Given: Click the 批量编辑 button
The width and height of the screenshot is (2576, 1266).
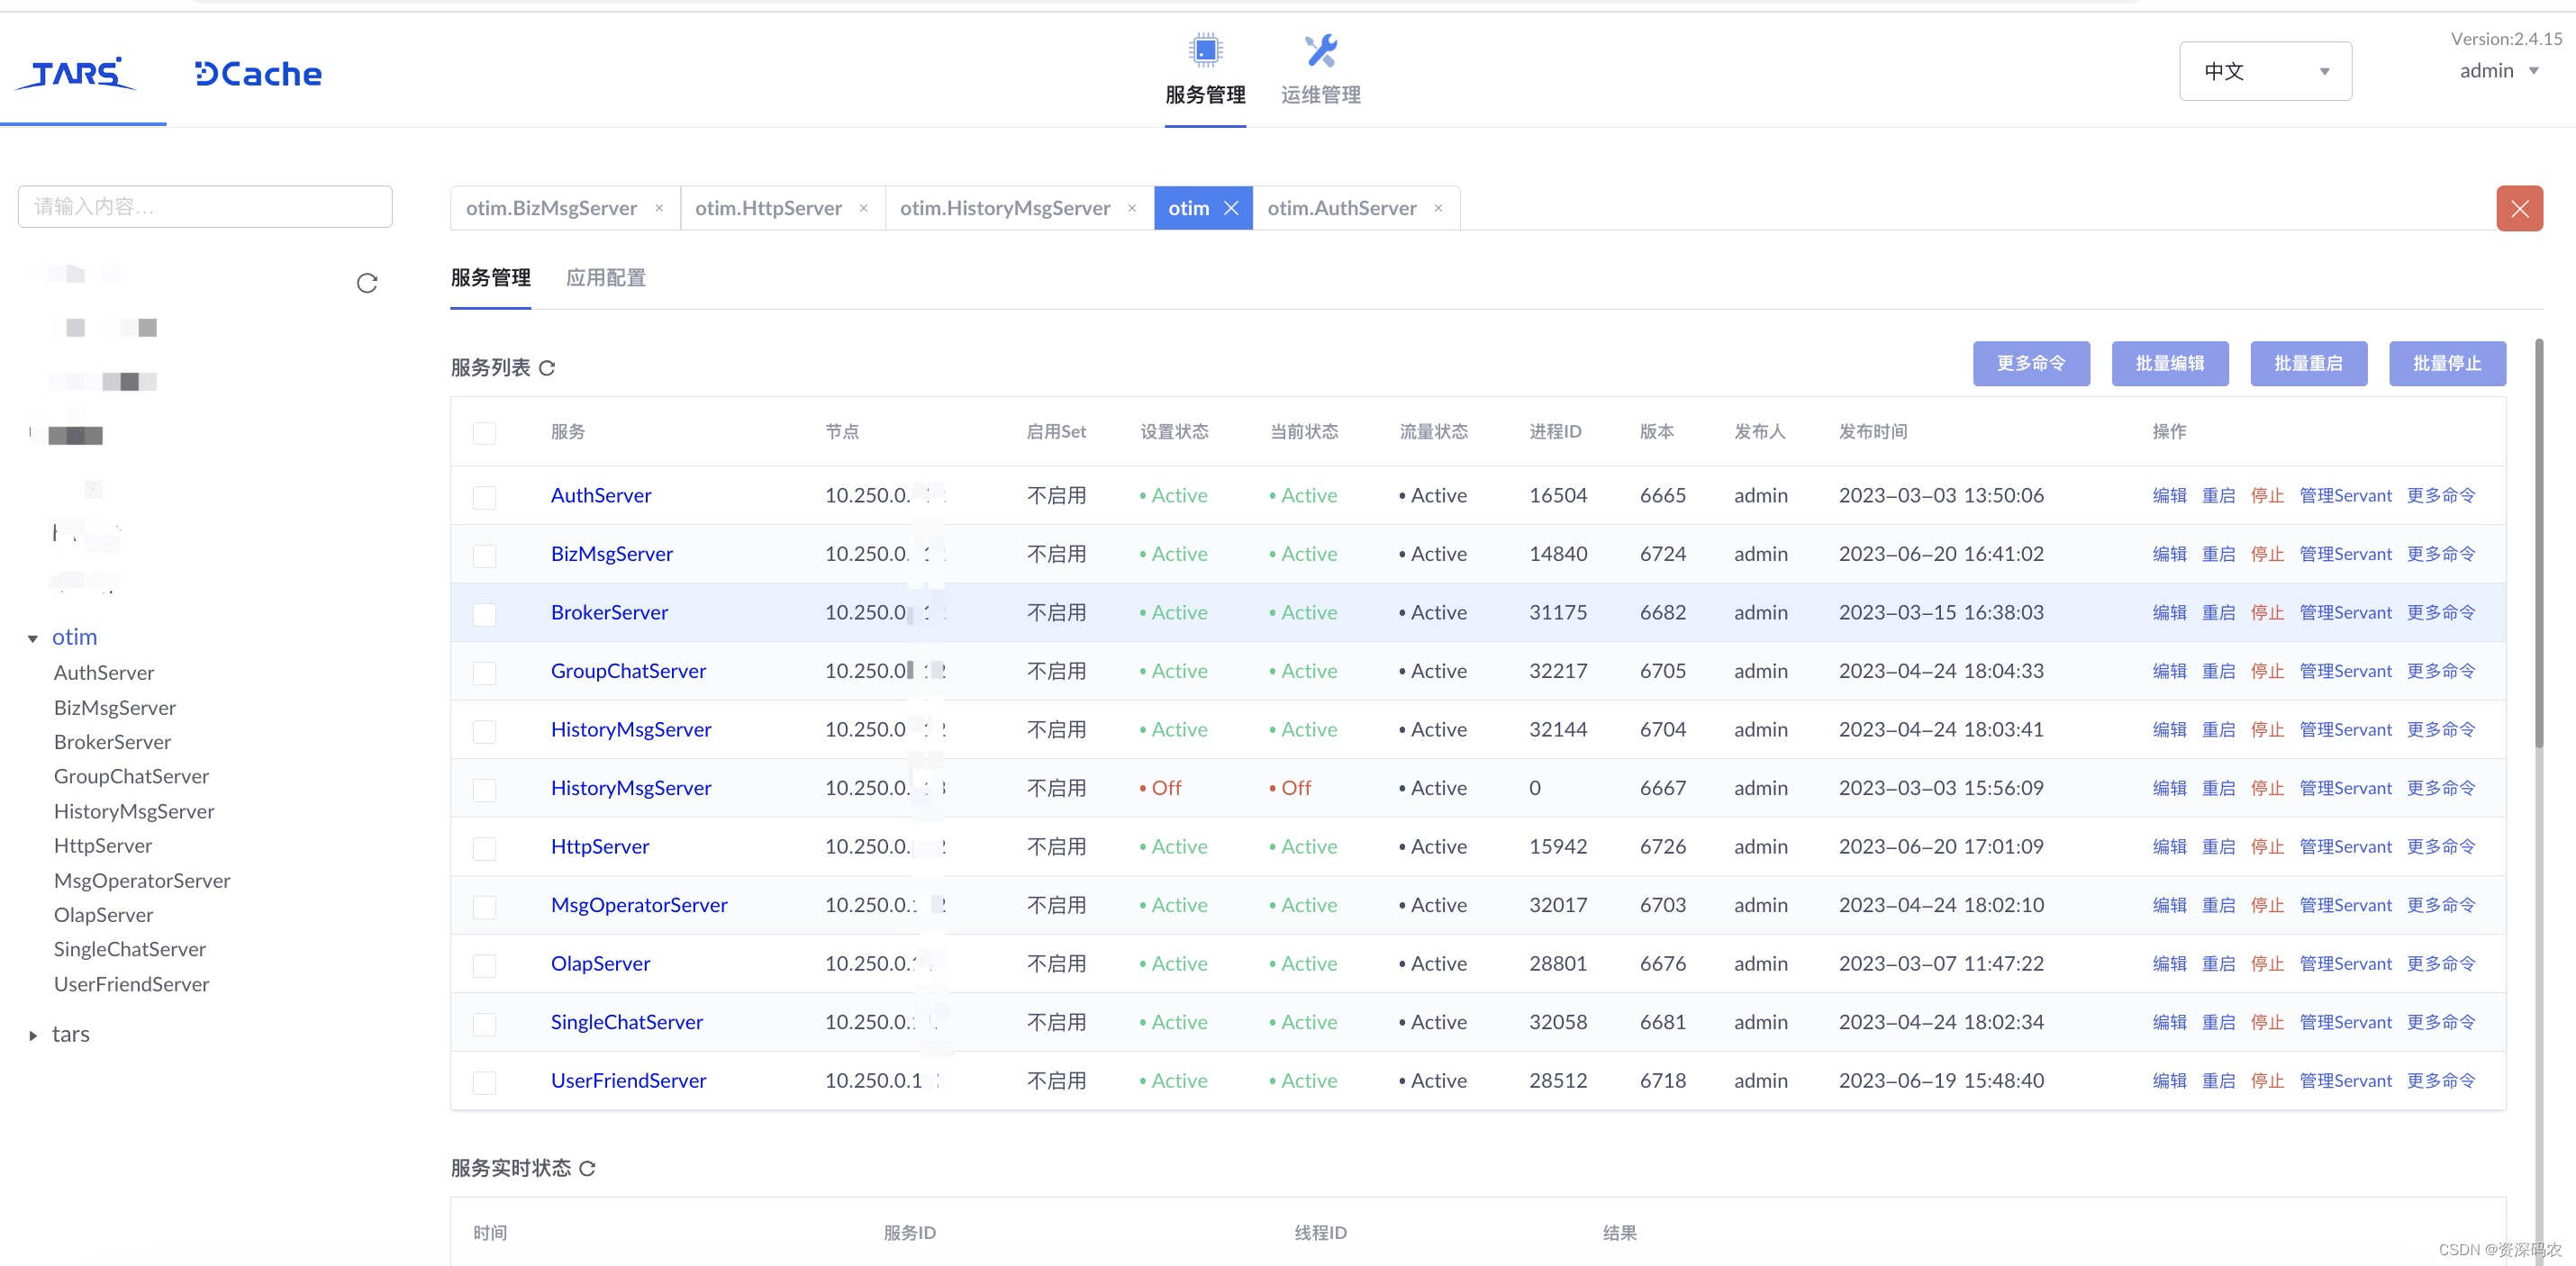Looking at the screenshot, I should point(2169,363).
